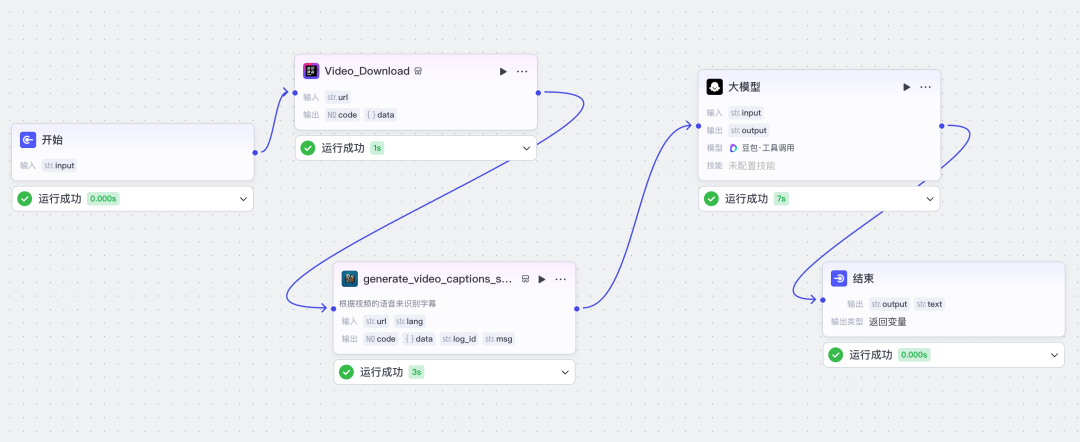
Task: Run the generate_video_captions node
Action: tap(541, 279)
